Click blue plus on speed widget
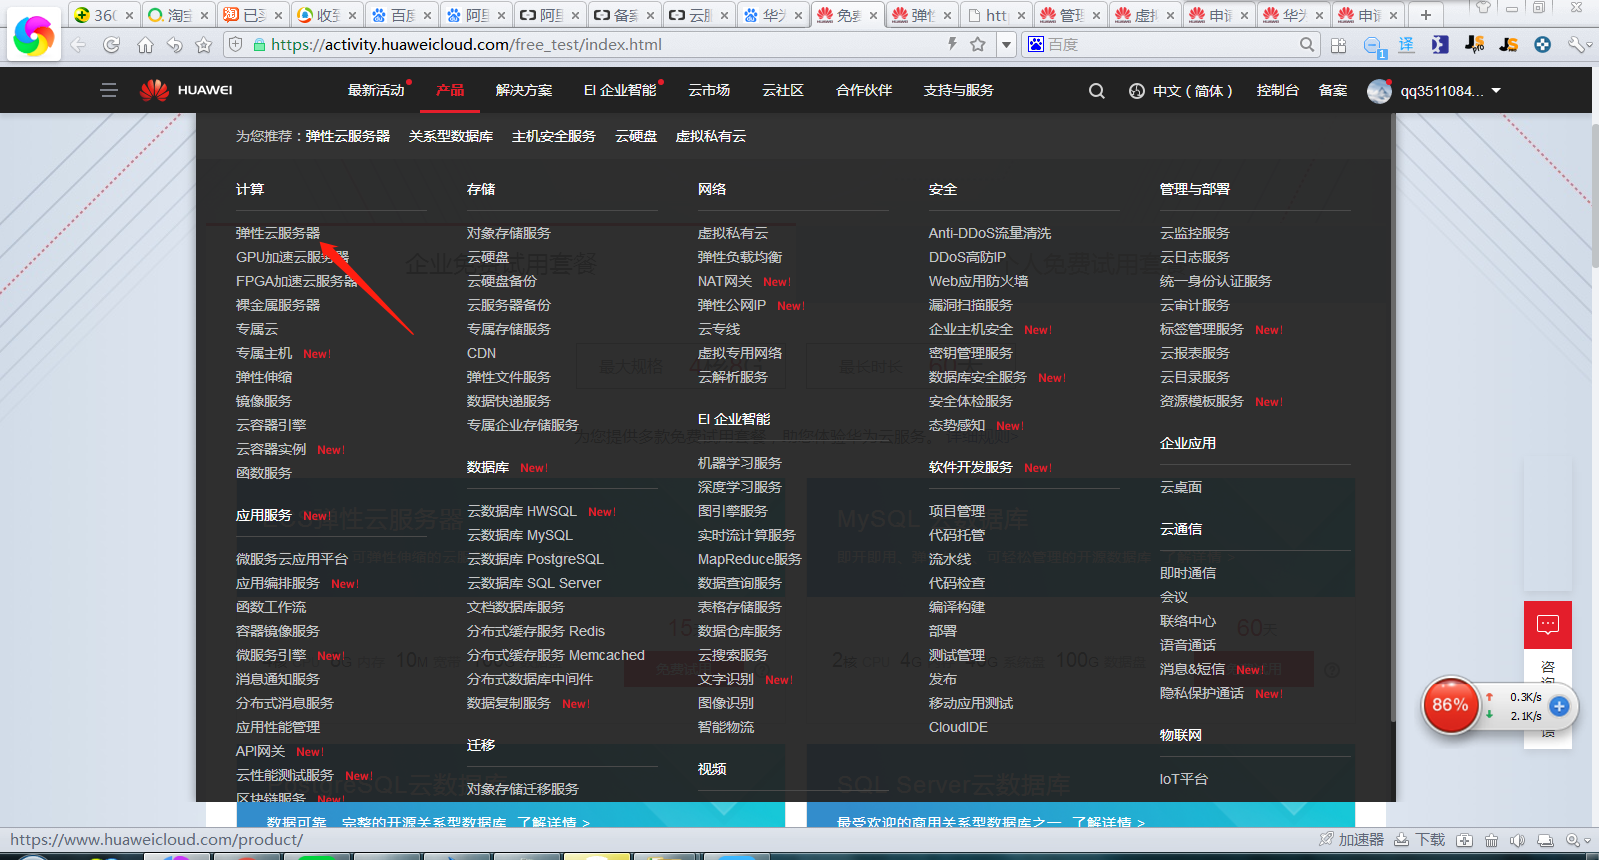The height and width of the screenshot is (860, 1599). tap(1559, 706)
